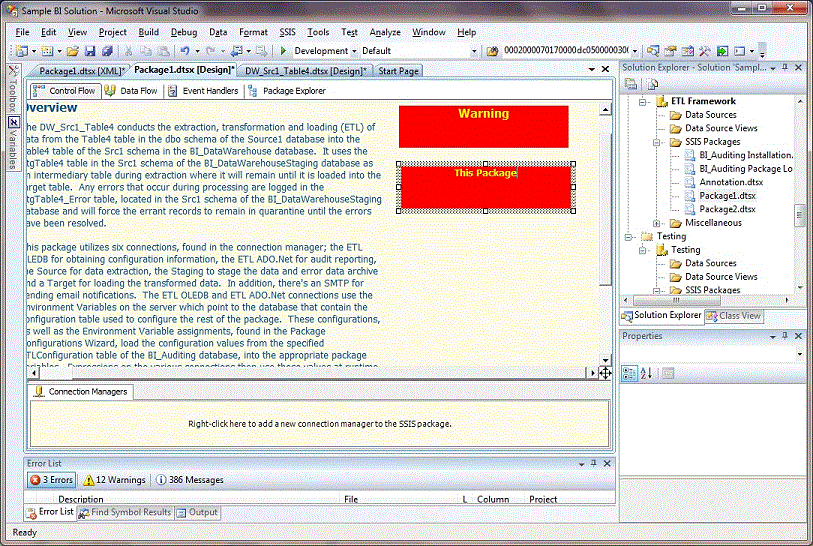Click the designer vertical scroll down arrow
The width and height of the screenshot is (813, 546).
pos(605,359)
